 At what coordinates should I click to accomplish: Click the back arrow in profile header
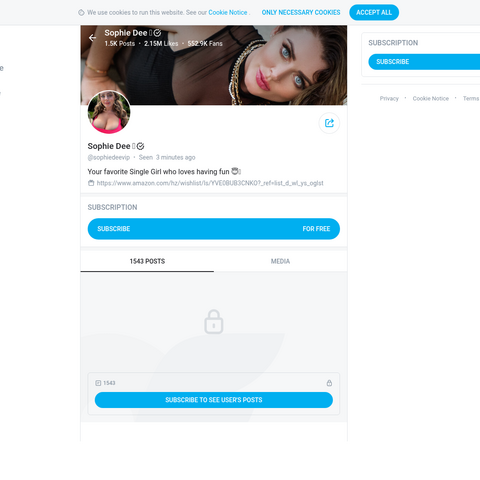(92, 38)
